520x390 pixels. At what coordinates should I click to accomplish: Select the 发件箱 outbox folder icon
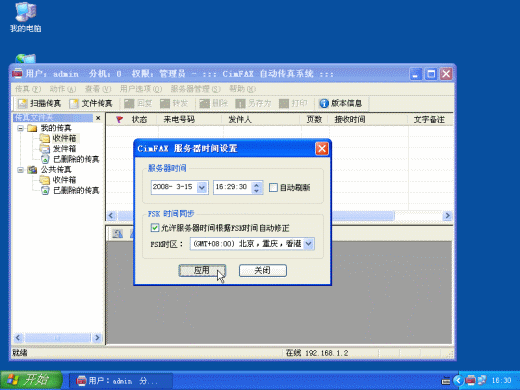click(44, 149)
